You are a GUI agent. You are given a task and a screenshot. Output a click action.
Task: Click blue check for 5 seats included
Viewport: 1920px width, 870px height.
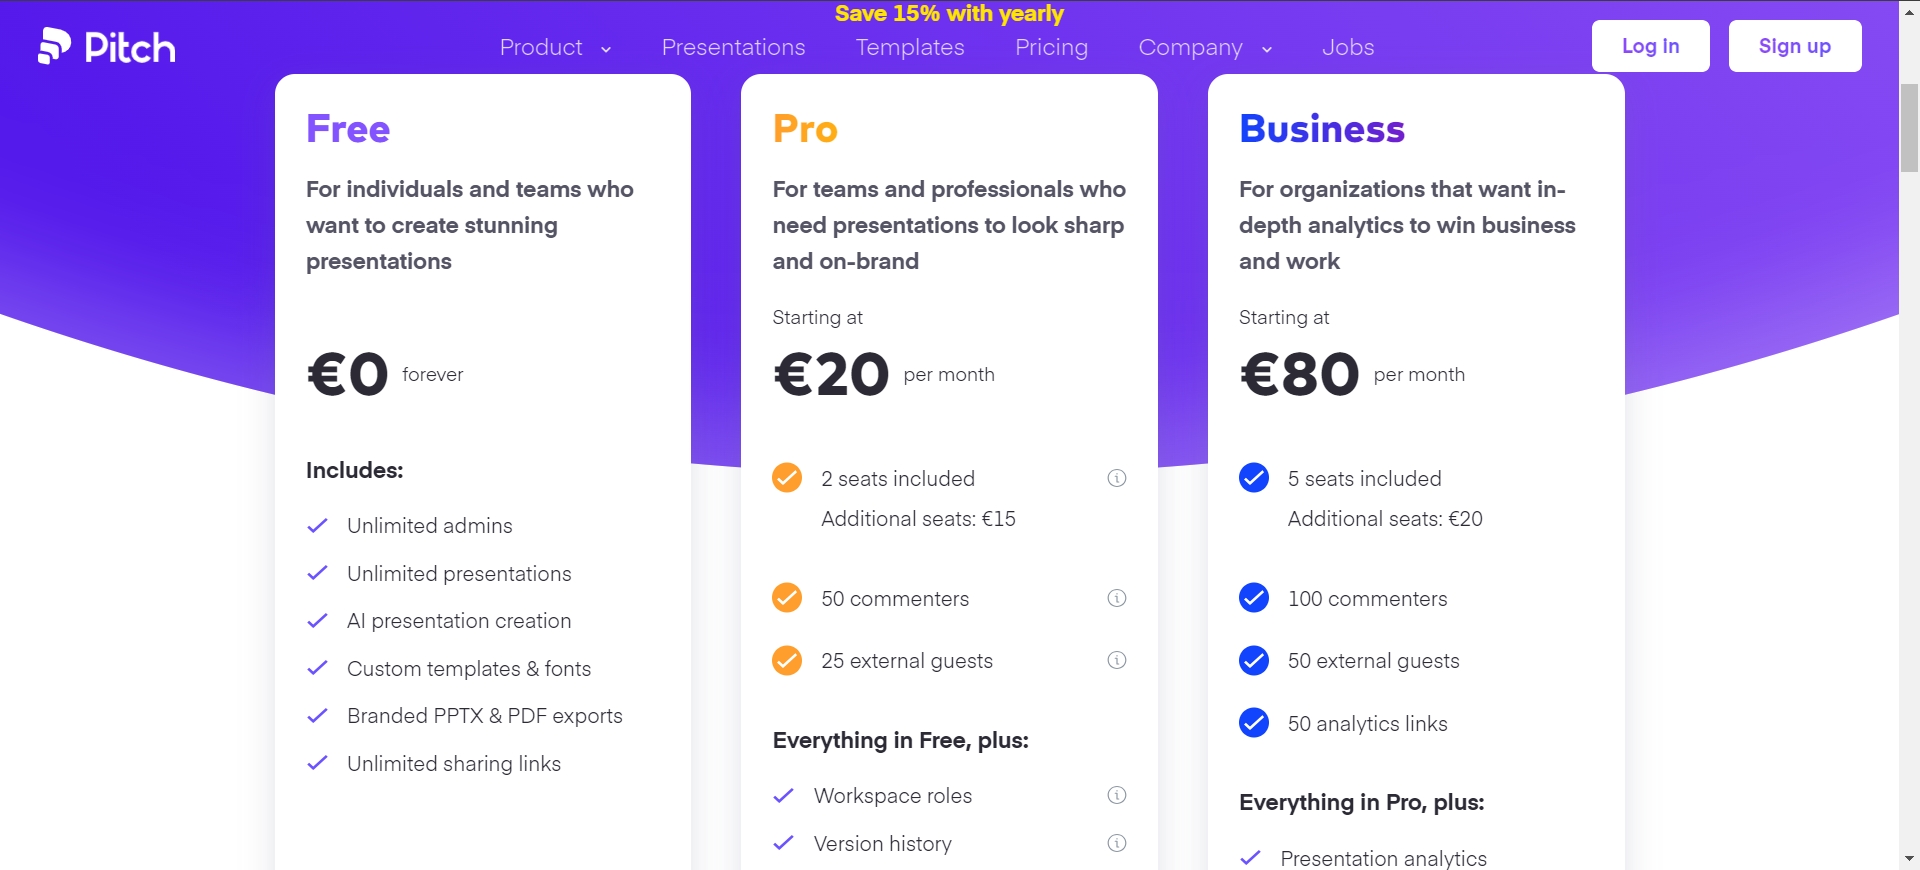[1254, 478]
